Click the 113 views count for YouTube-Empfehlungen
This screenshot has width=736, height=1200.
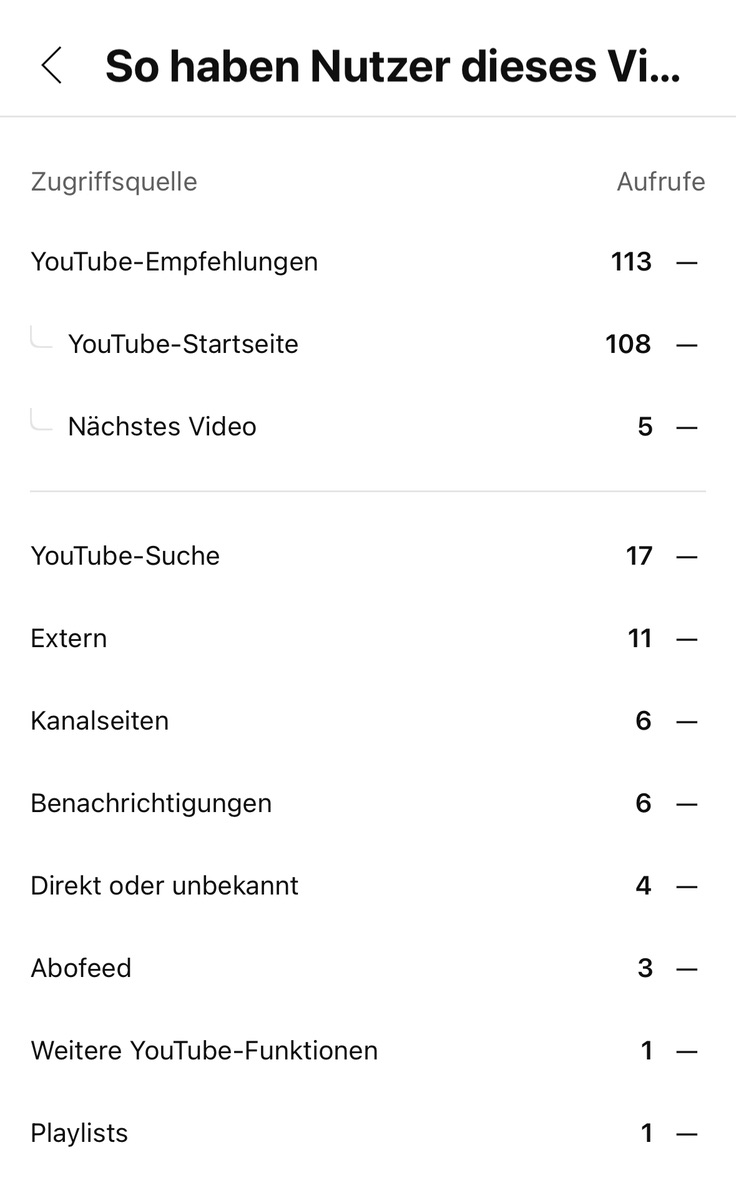coord(631,262)
